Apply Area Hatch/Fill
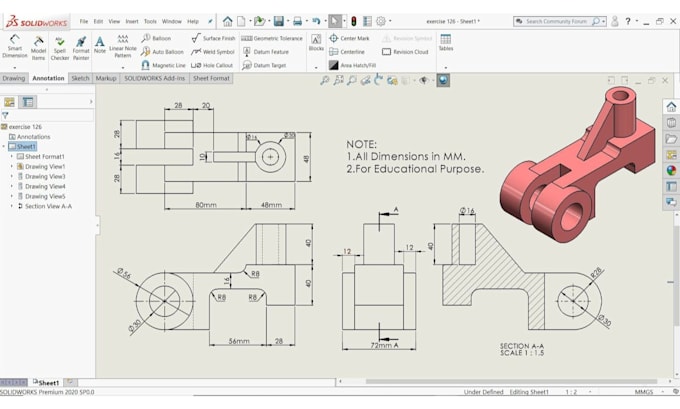The height and width of the screenshot is (409, 680). (x=352, y=65)
